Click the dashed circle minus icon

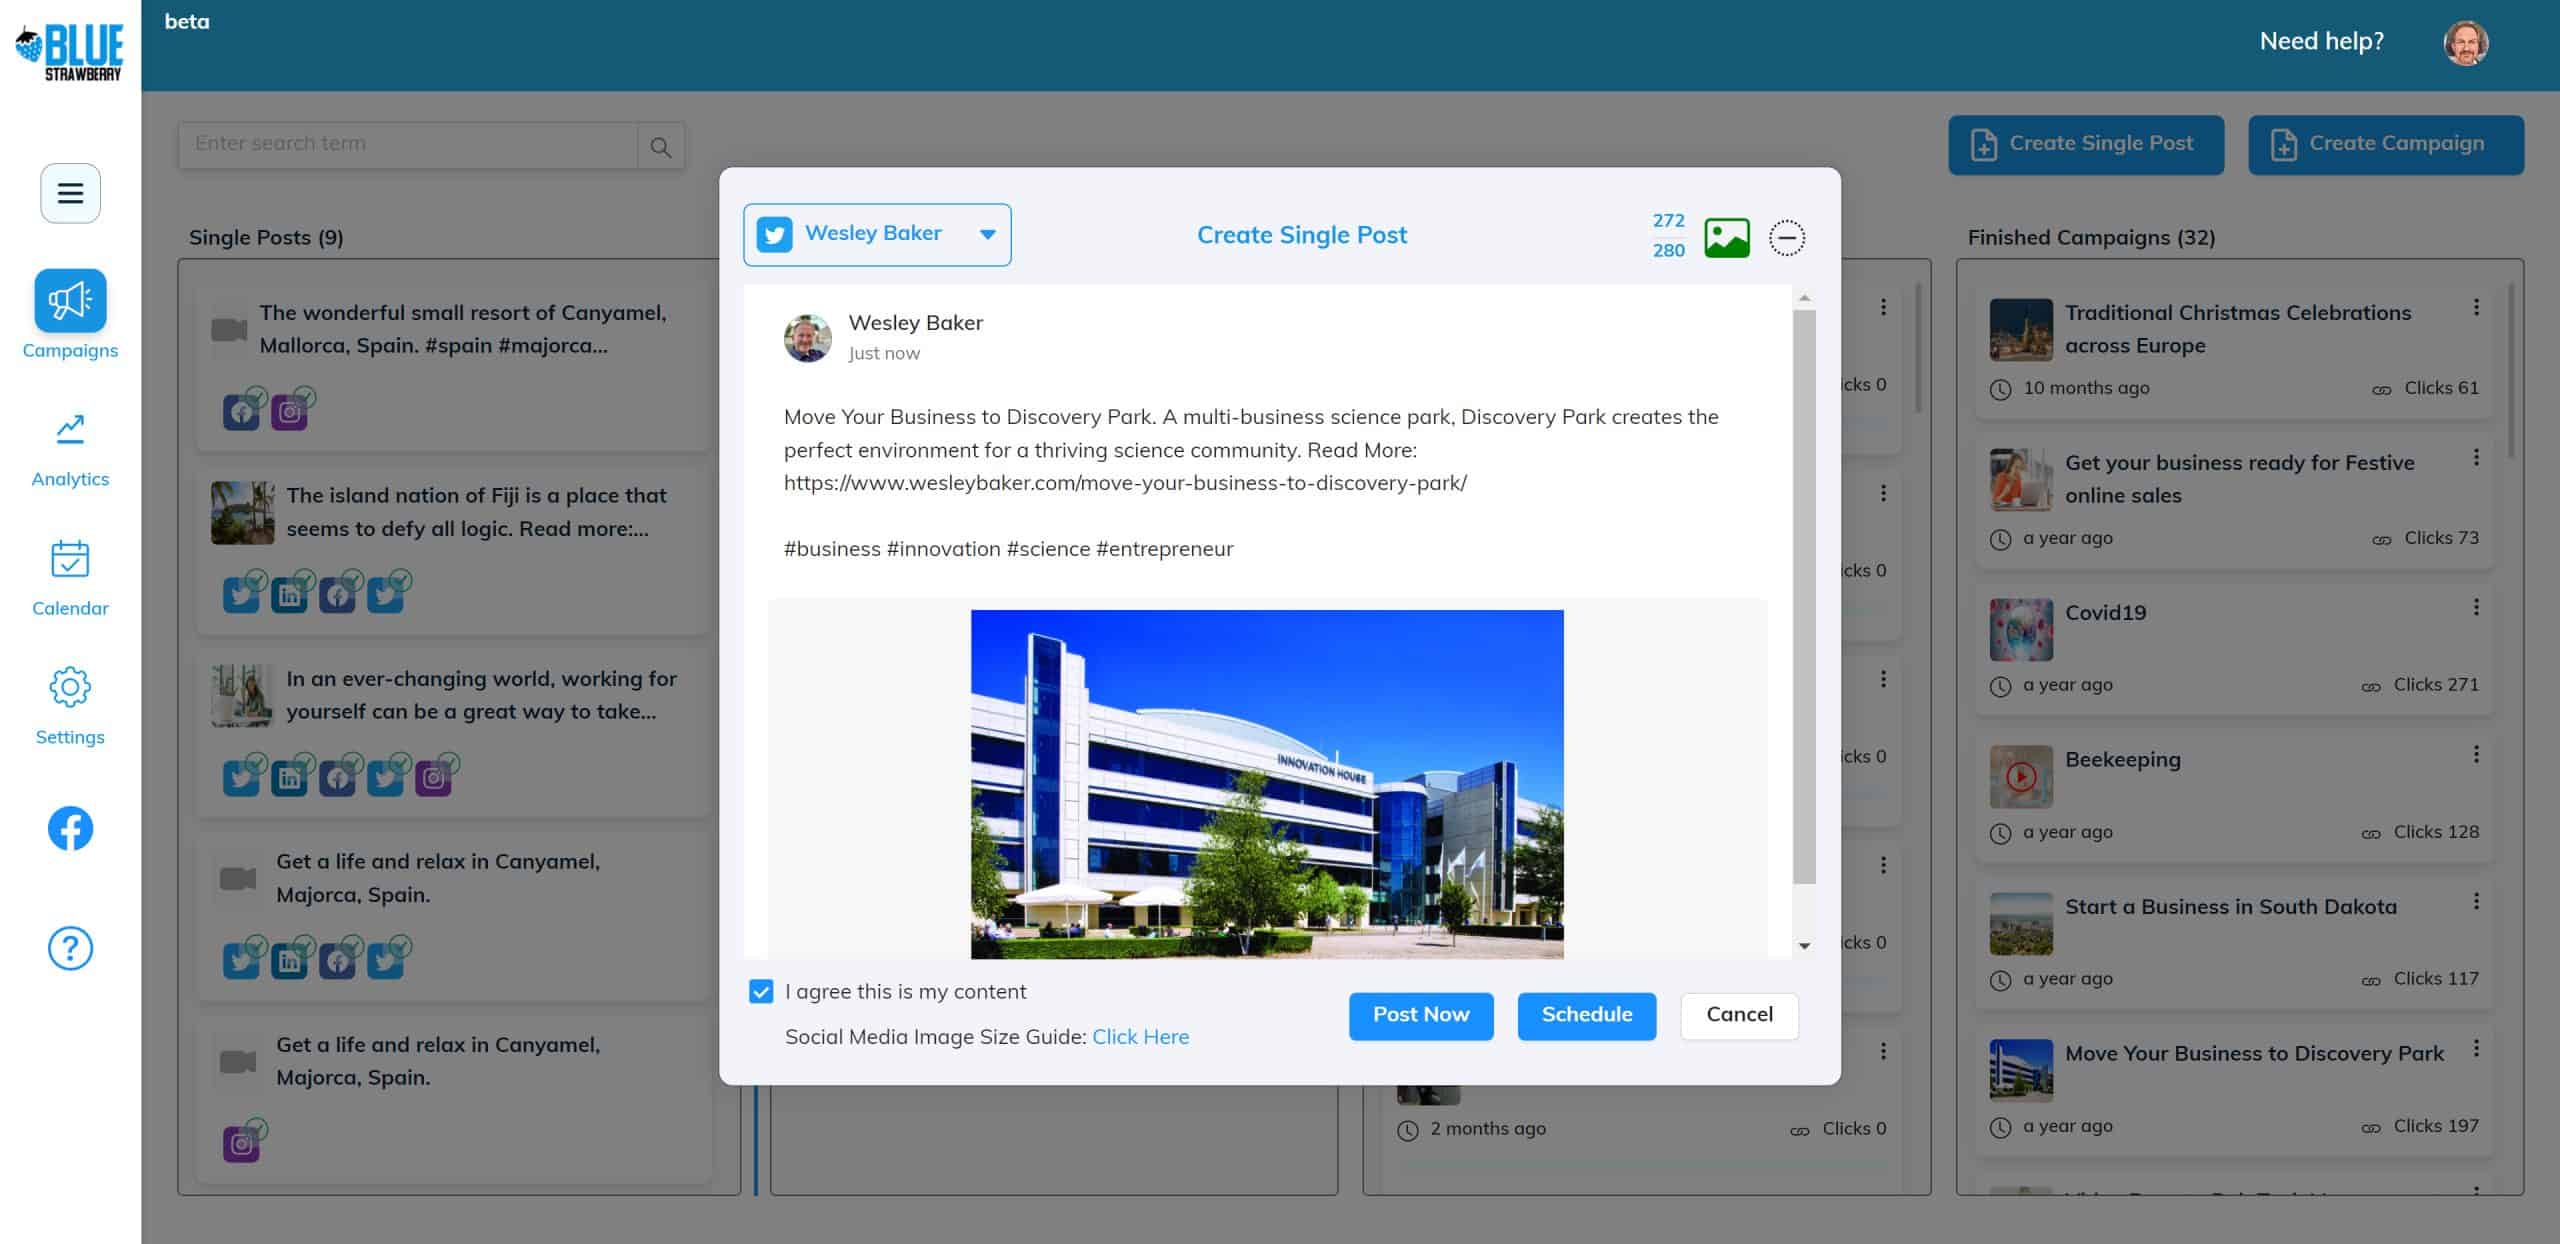(x=1786, y=237)
